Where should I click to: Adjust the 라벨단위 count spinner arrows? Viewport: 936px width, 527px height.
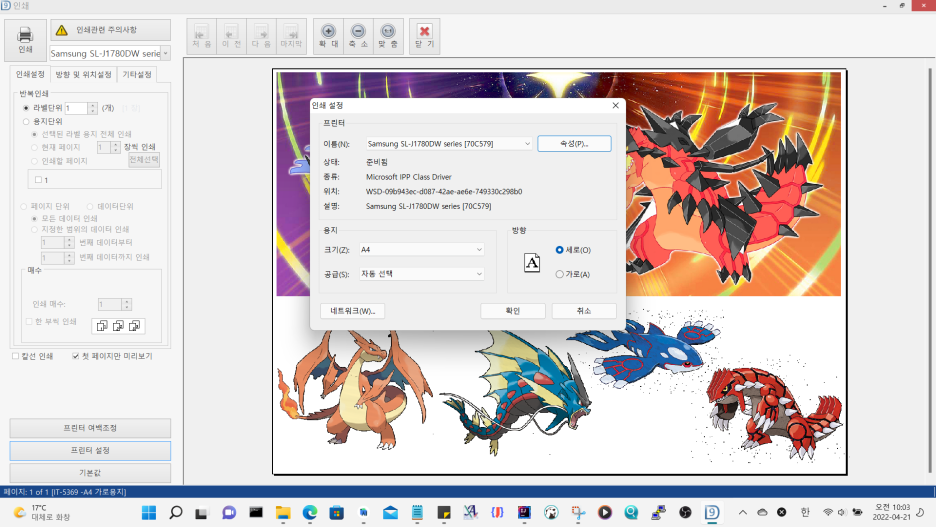(93, 108)
